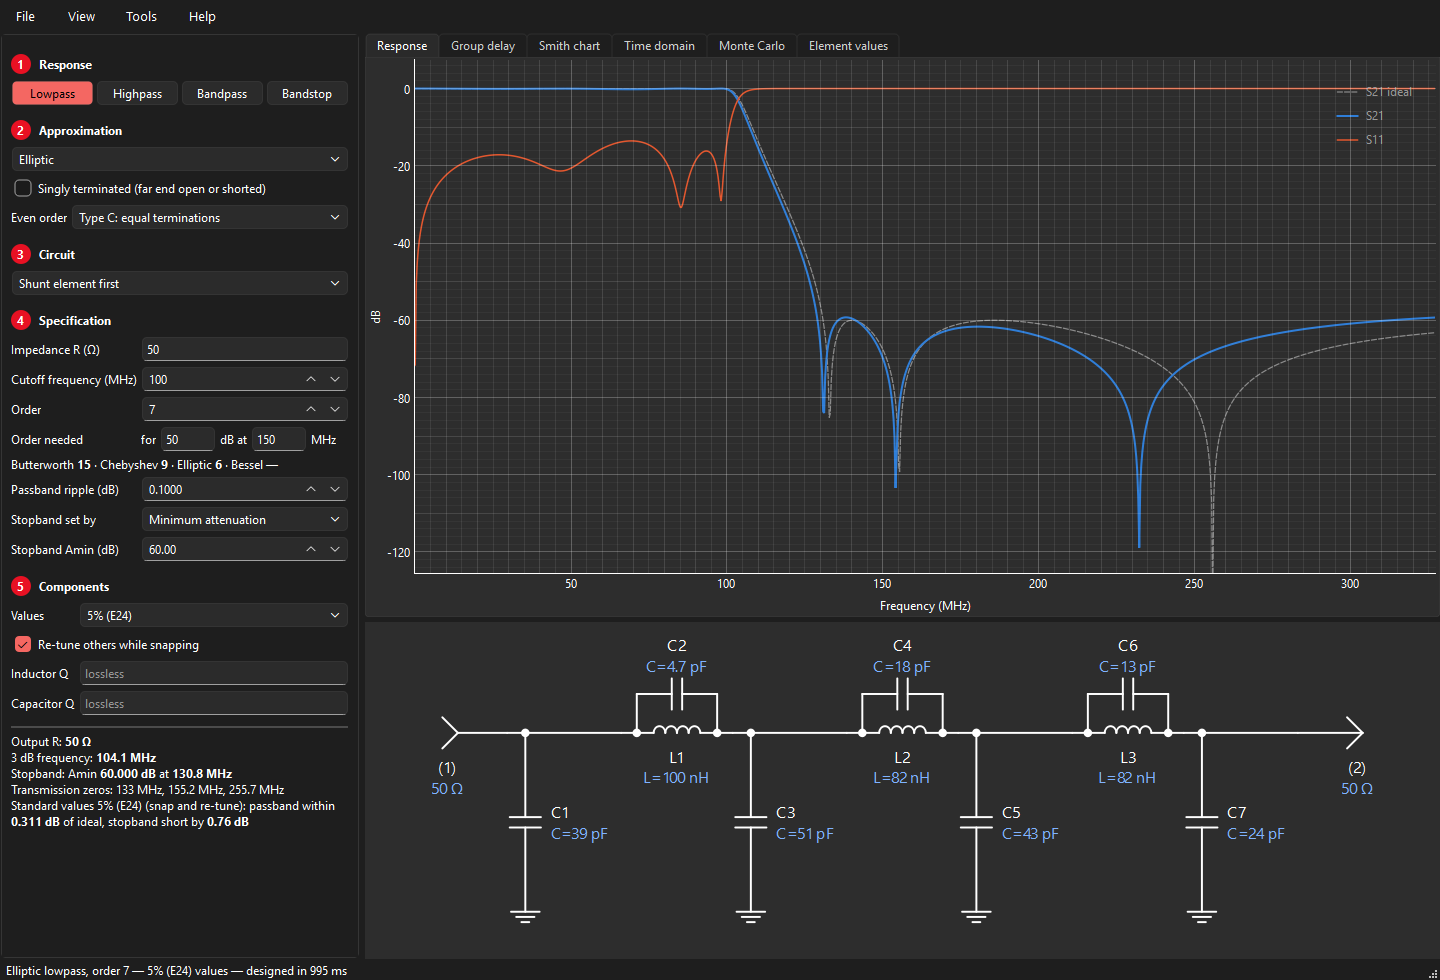The width and height of the screenshot is (1440, 980).
Task: Decrease filter order with the down arrow
Action: click(335, 410)
